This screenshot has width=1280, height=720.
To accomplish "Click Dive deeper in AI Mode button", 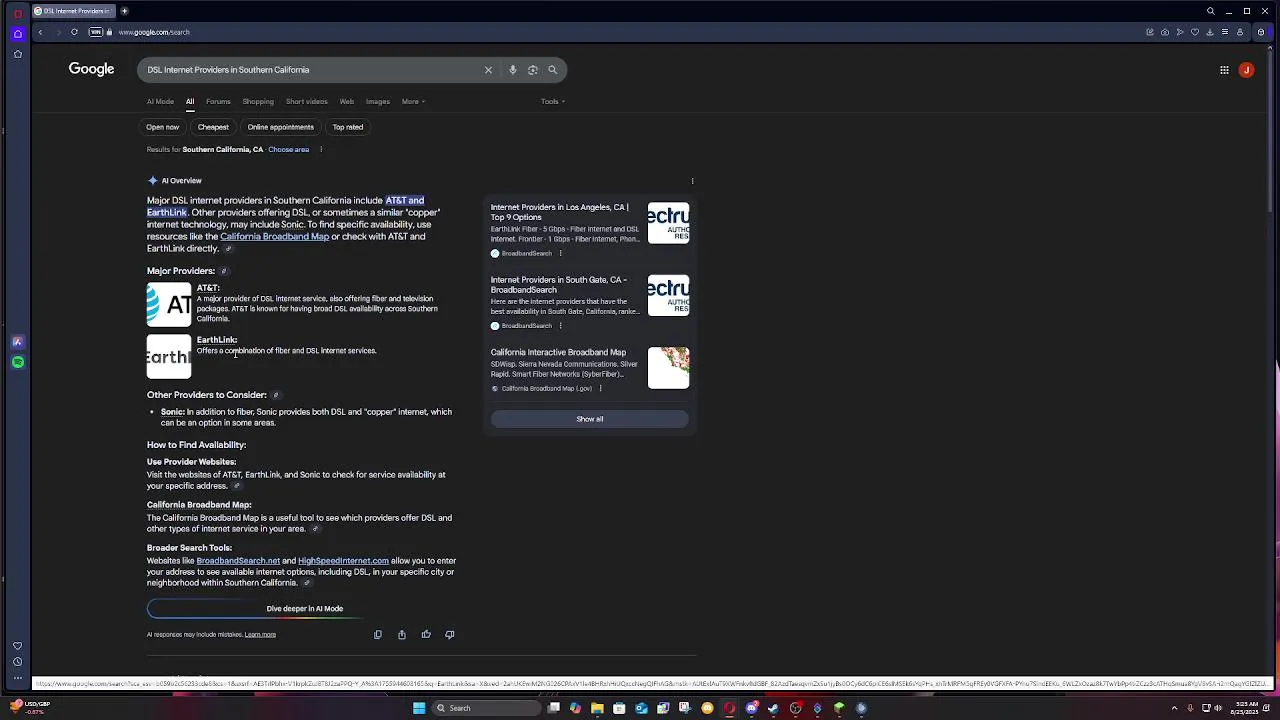I will [304, 608].
